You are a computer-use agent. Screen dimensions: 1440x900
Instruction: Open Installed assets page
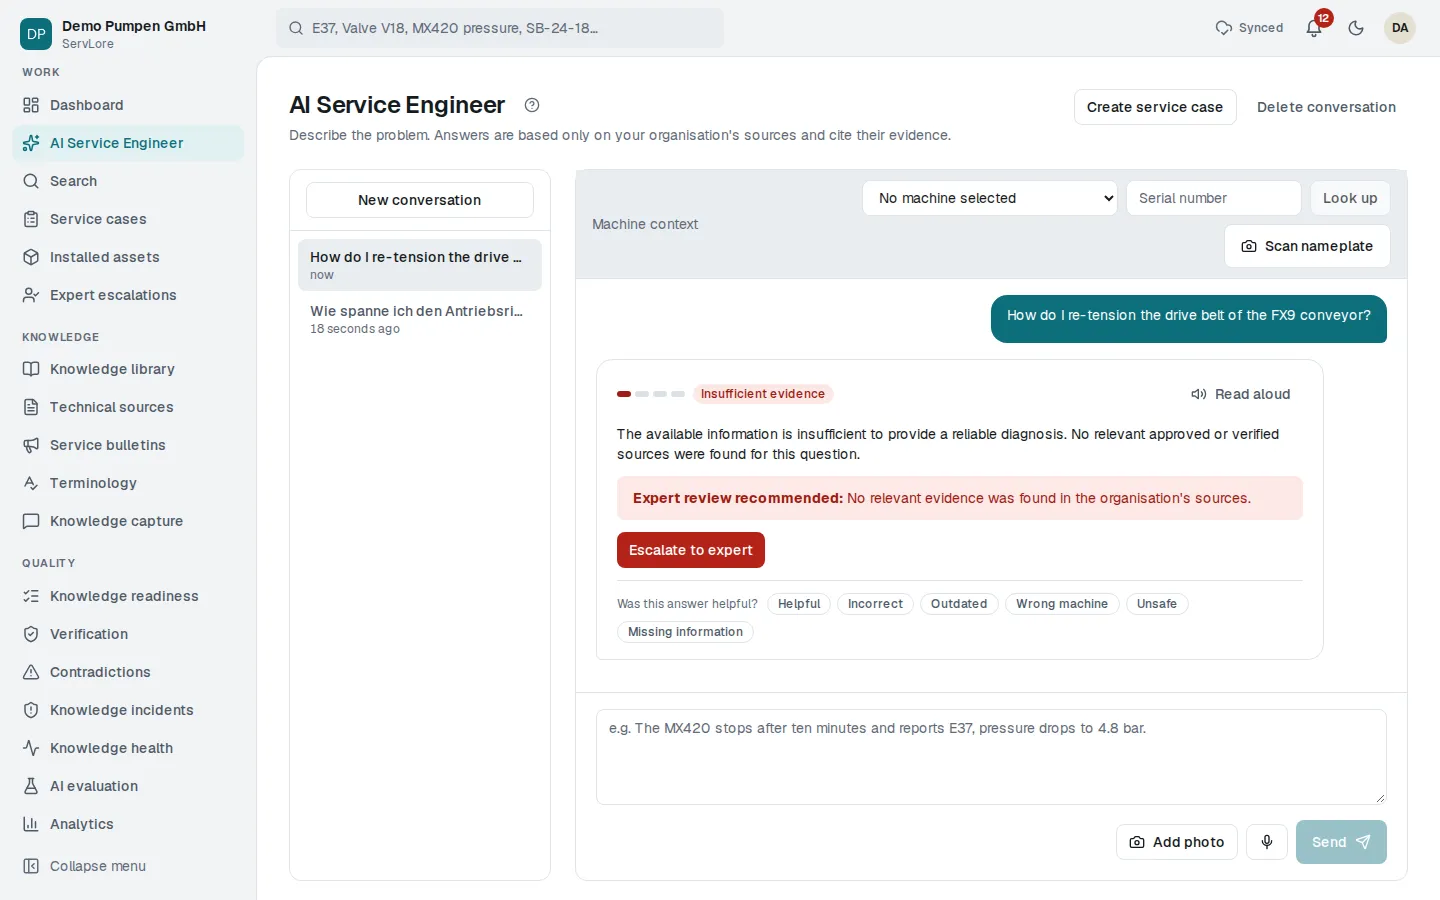point(128,257)
